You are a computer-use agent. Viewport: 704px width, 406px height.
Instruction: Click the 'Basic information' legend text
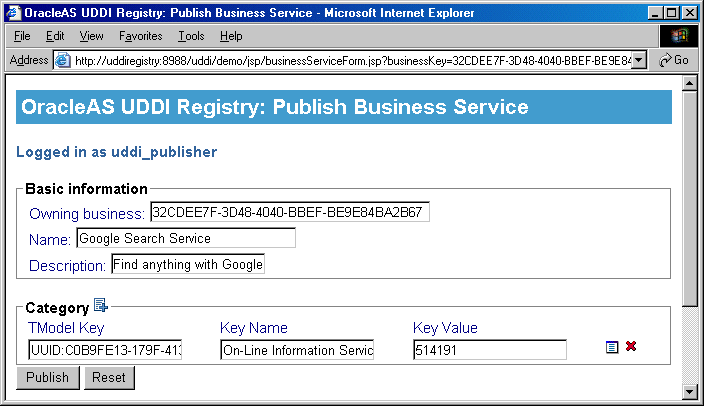point(86,189)
